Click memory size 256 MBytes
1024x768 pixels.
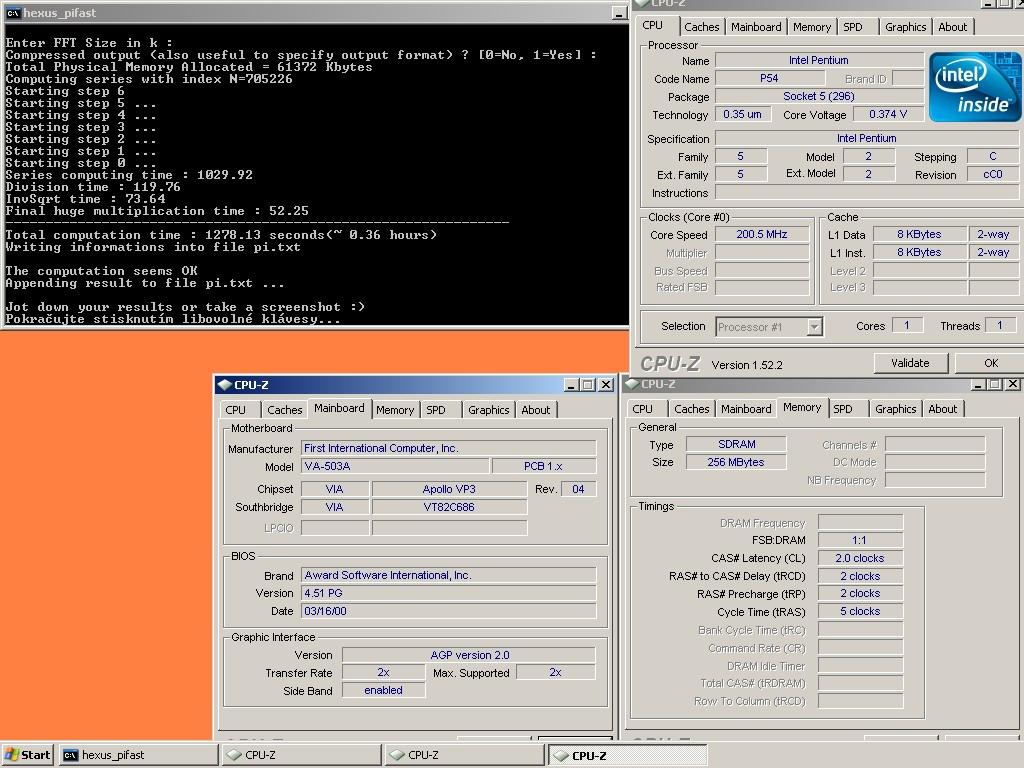pos(737,462)
